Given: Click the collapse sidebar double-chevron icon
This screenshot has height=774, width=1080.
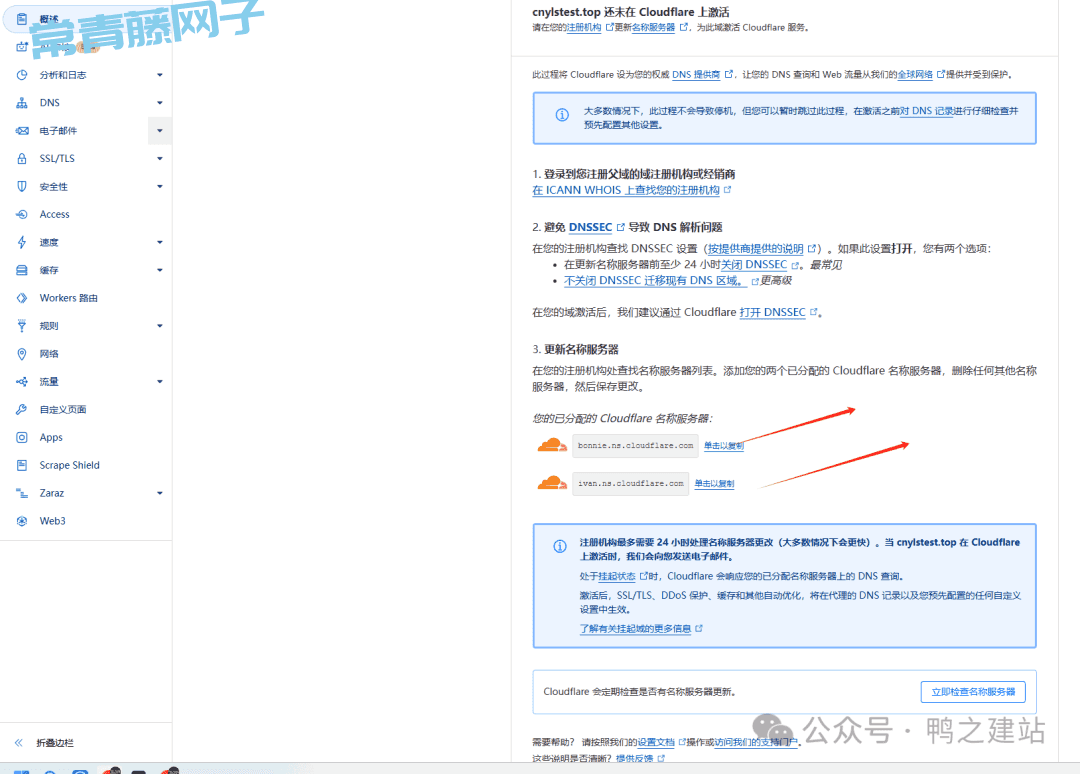Looking at the screenshot, I should pyautogui.click(x=19, y=742).
